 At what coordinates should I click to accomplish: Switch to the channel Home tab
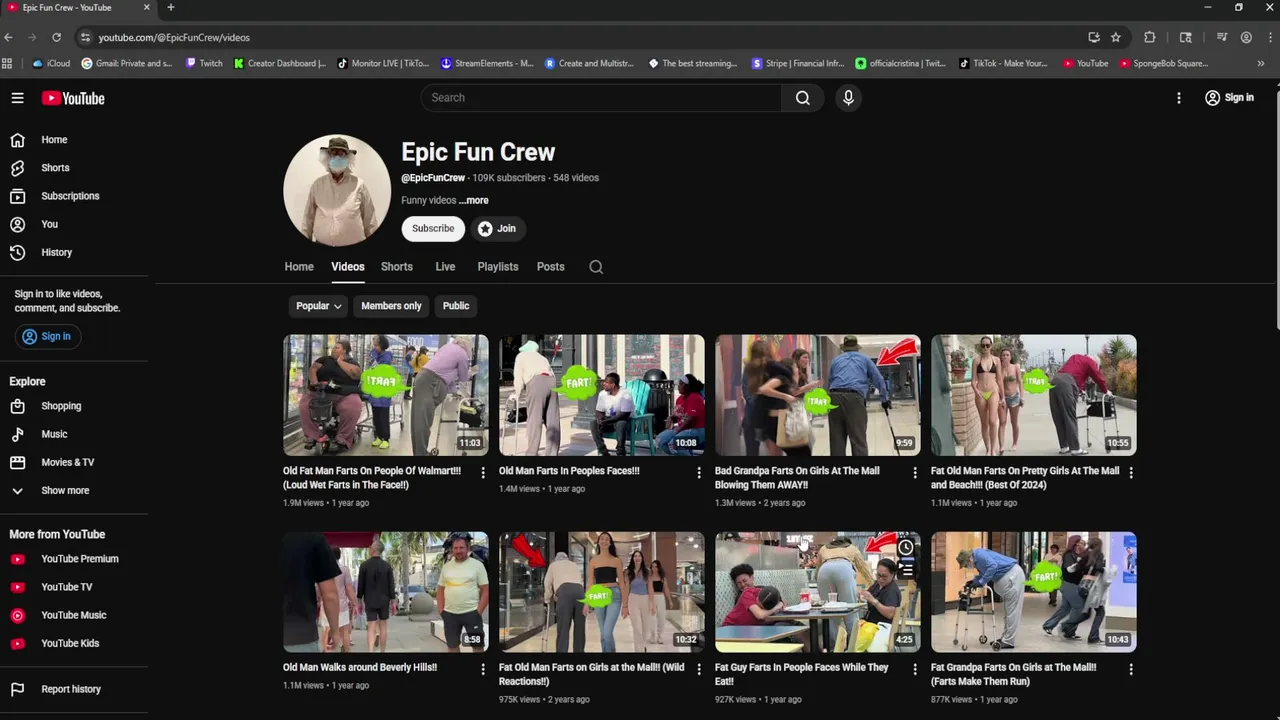coord(299,267)
